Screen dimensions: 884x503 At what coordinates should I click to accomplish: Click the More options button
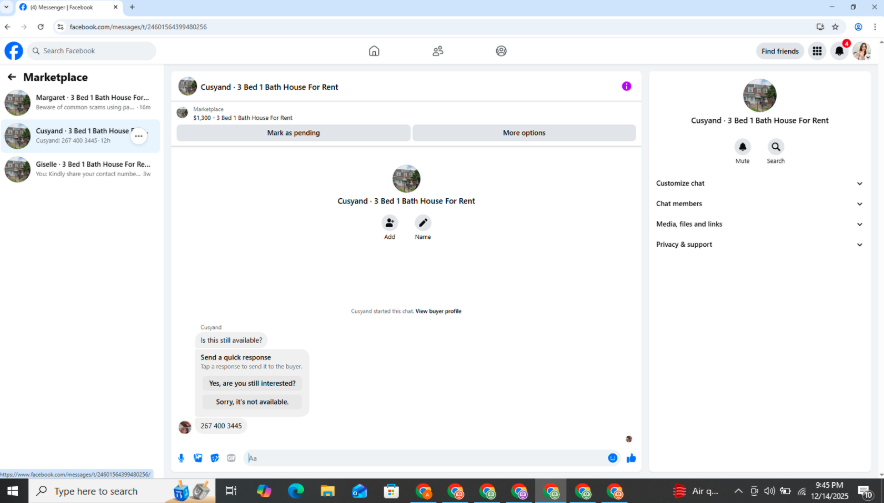click(524, 133)
